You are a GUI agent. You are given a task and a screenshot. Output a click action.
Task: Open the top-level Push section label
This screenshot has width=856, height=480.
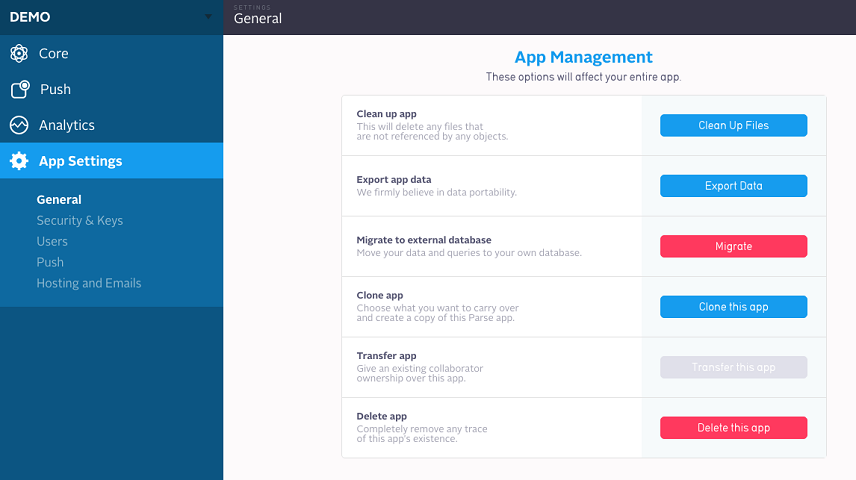coord(55,89)
